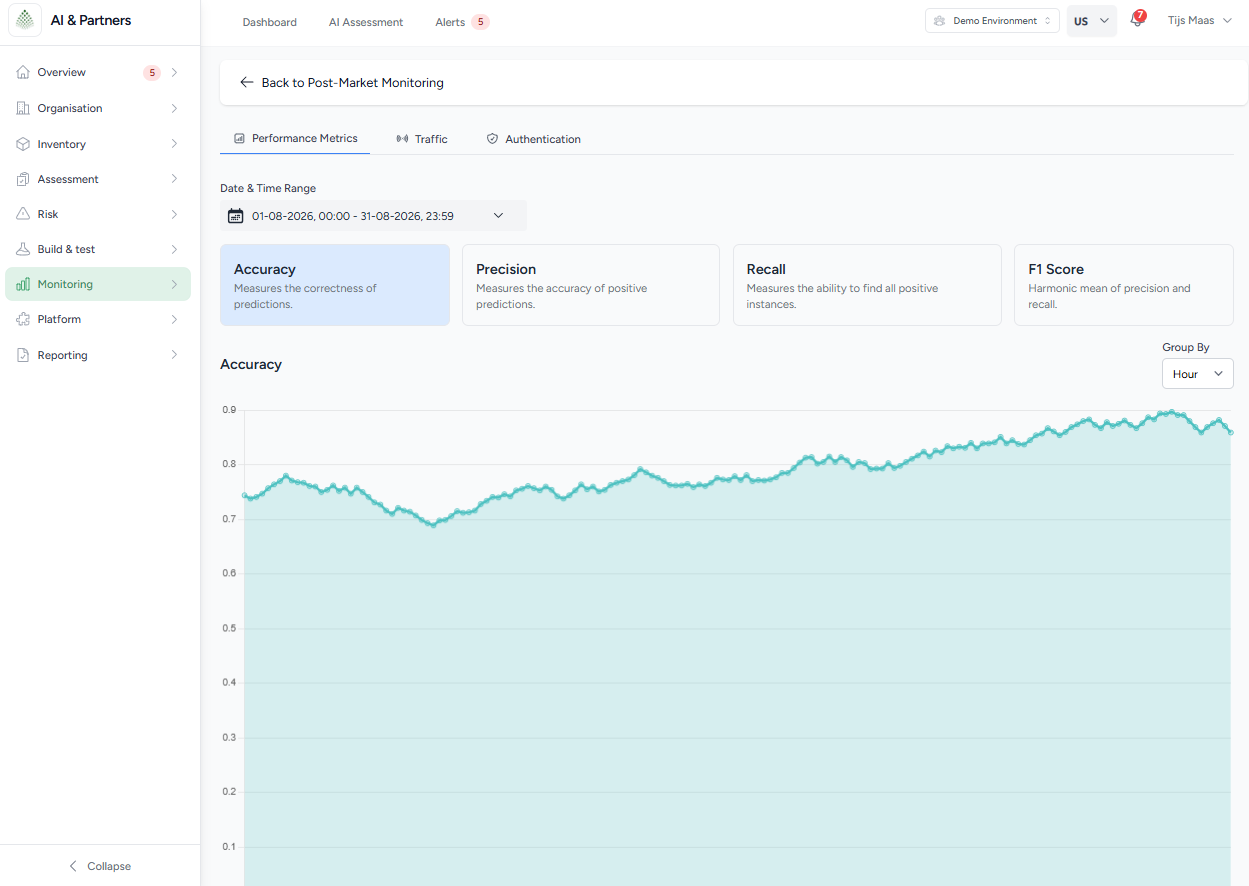The height and width of the screenshot is (886, 1249).
Task: Select the F1 Score metric card
Action: pos(1124,285)
